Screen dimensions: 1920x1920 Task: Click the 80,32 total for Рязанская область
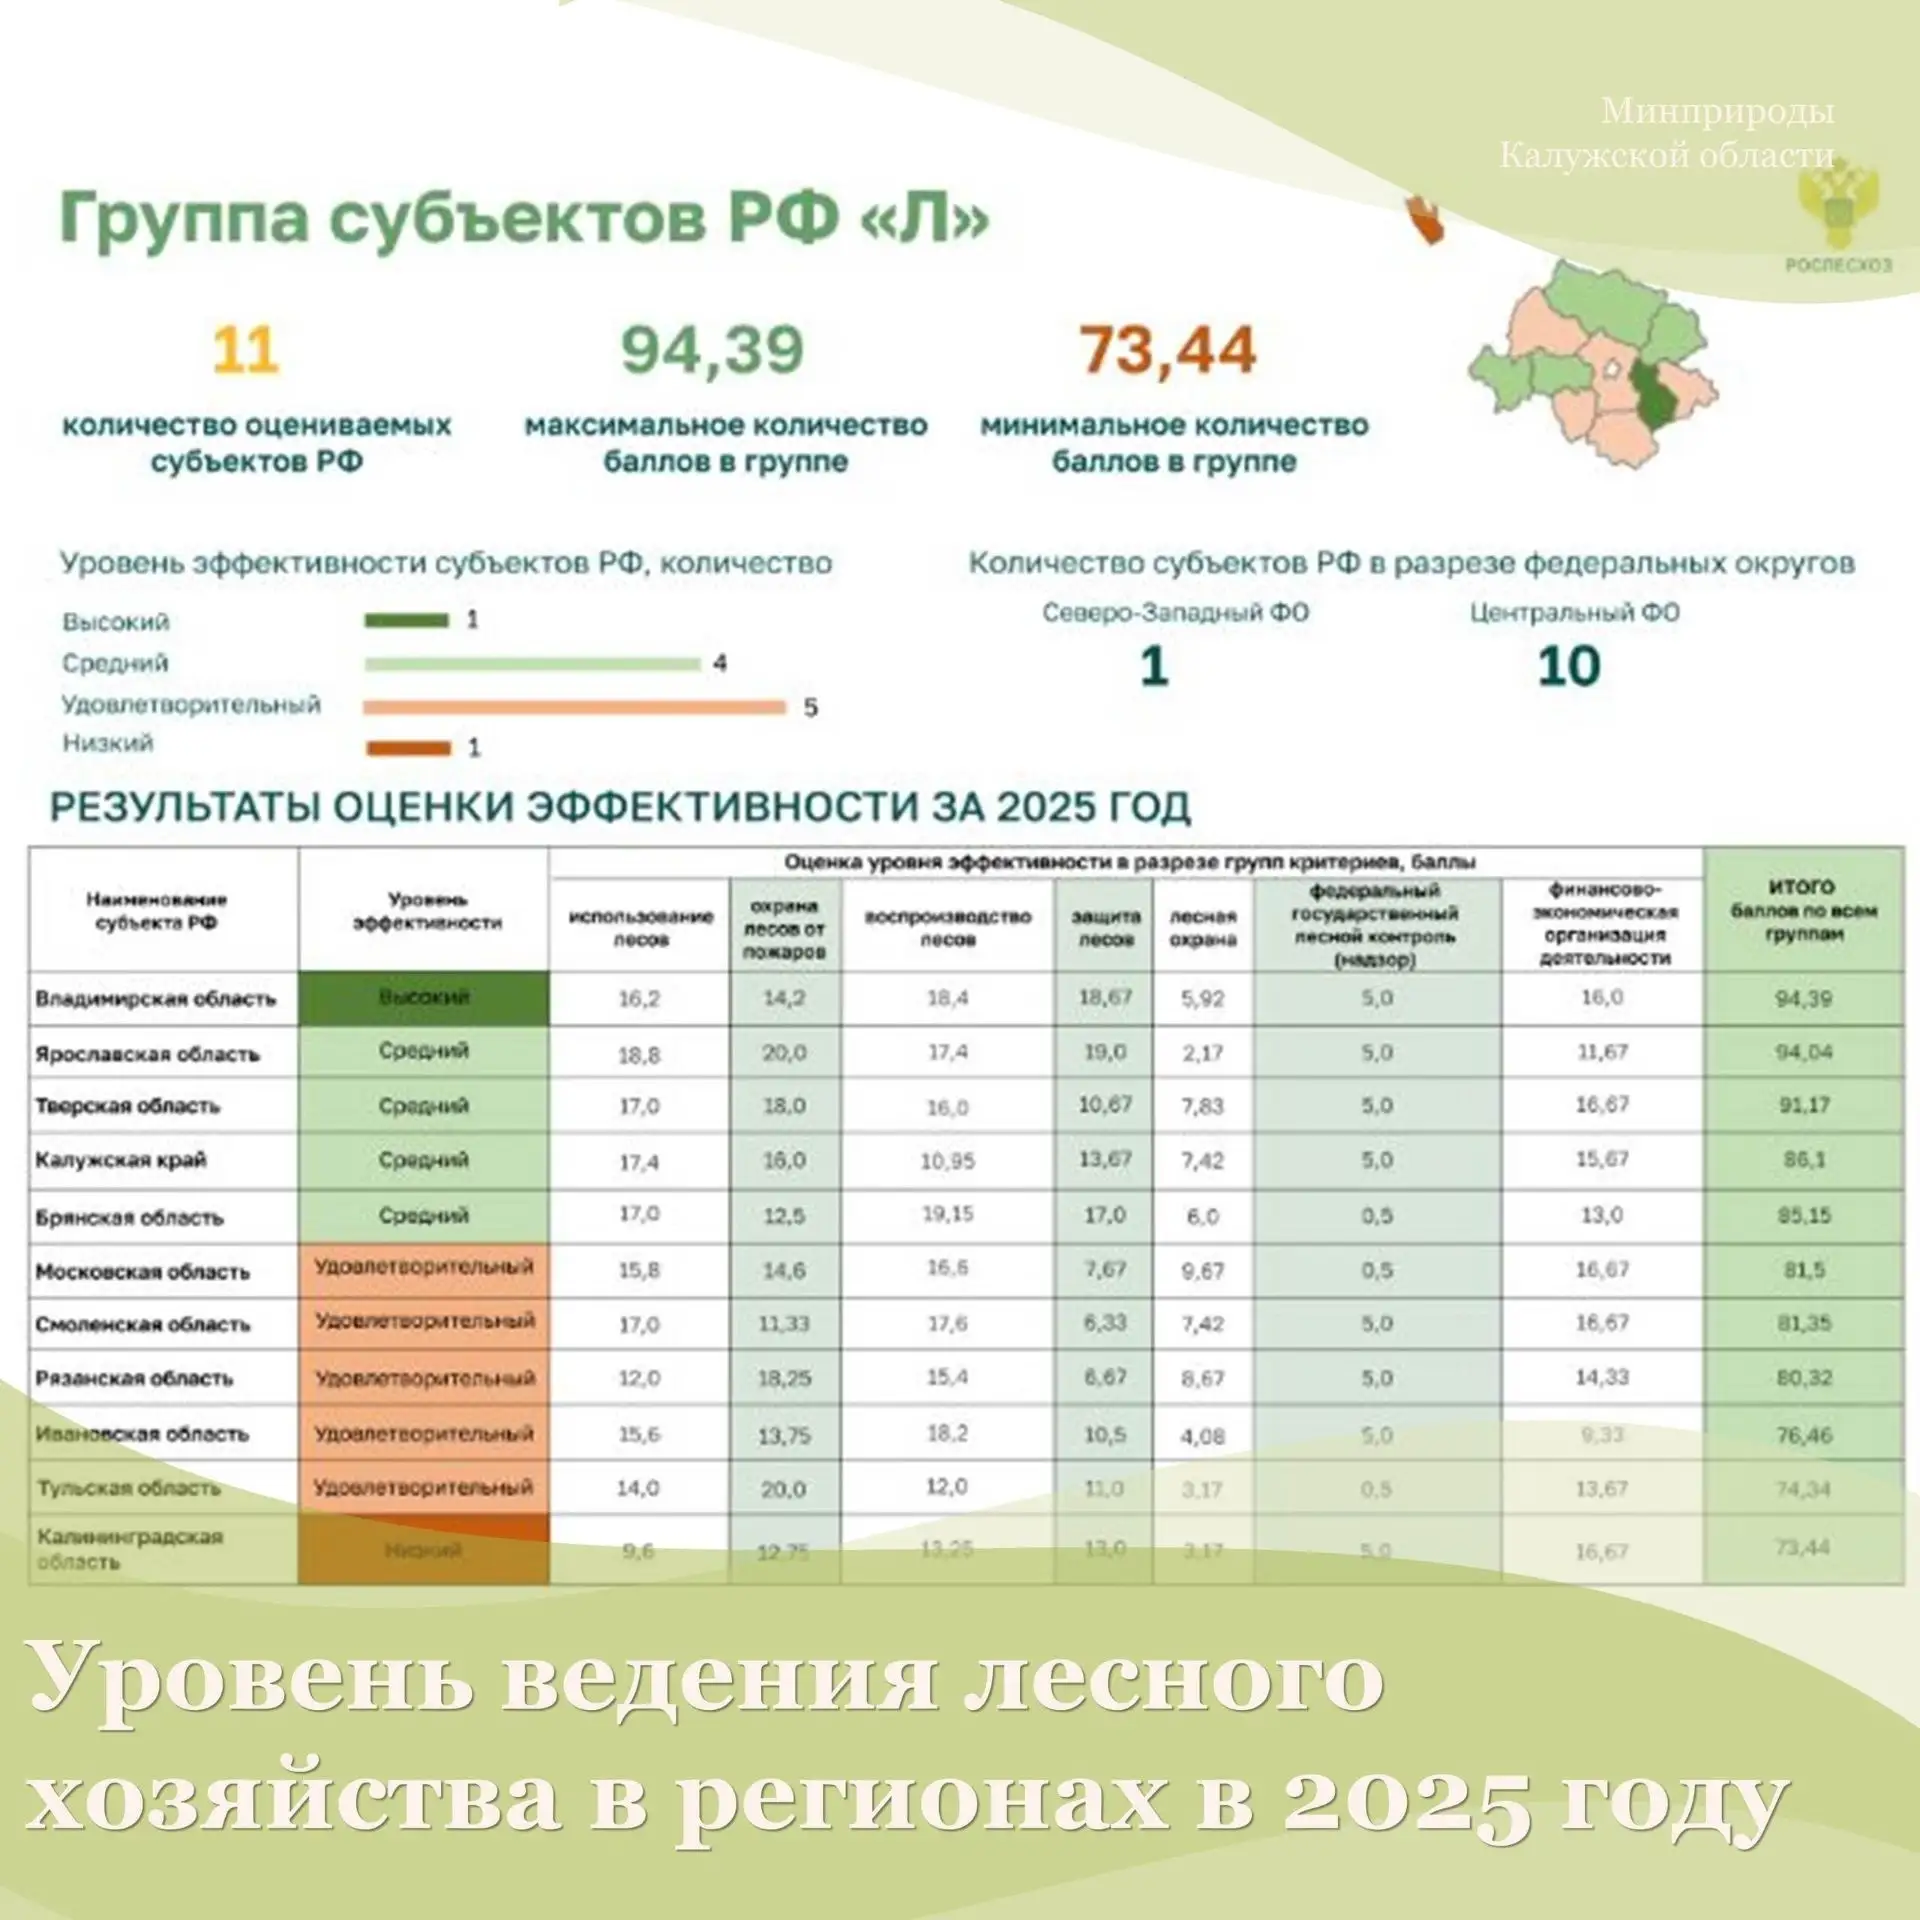pos(1803,1378)
